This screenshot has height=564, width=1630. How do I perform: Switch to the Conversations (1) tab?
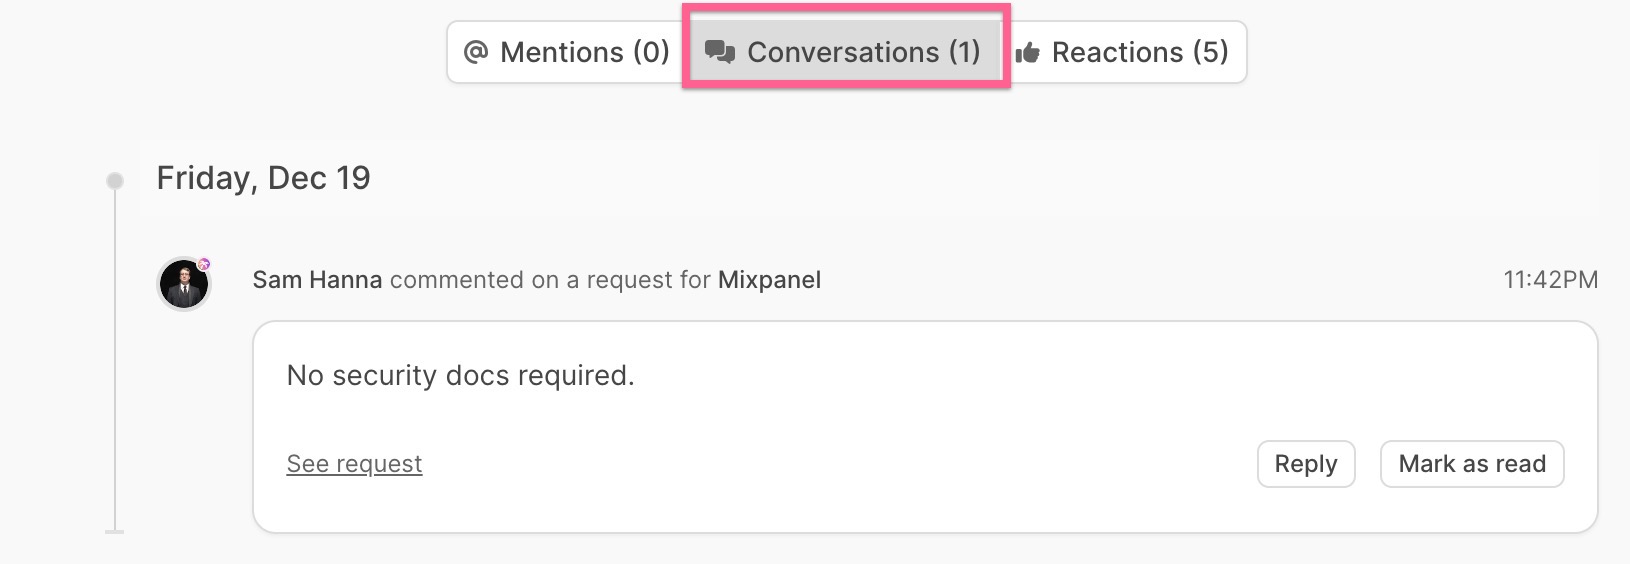click(x=846, y=52)
